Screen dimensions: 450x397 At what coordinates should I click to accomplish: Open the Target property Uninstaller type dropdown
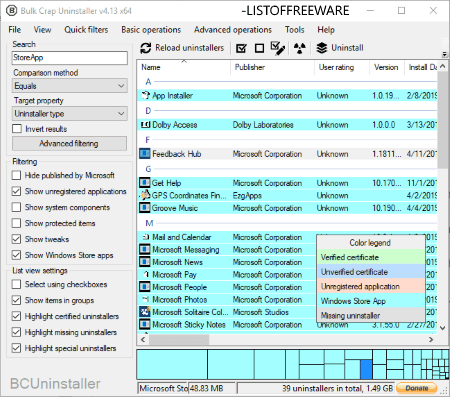tap(70, 114)
